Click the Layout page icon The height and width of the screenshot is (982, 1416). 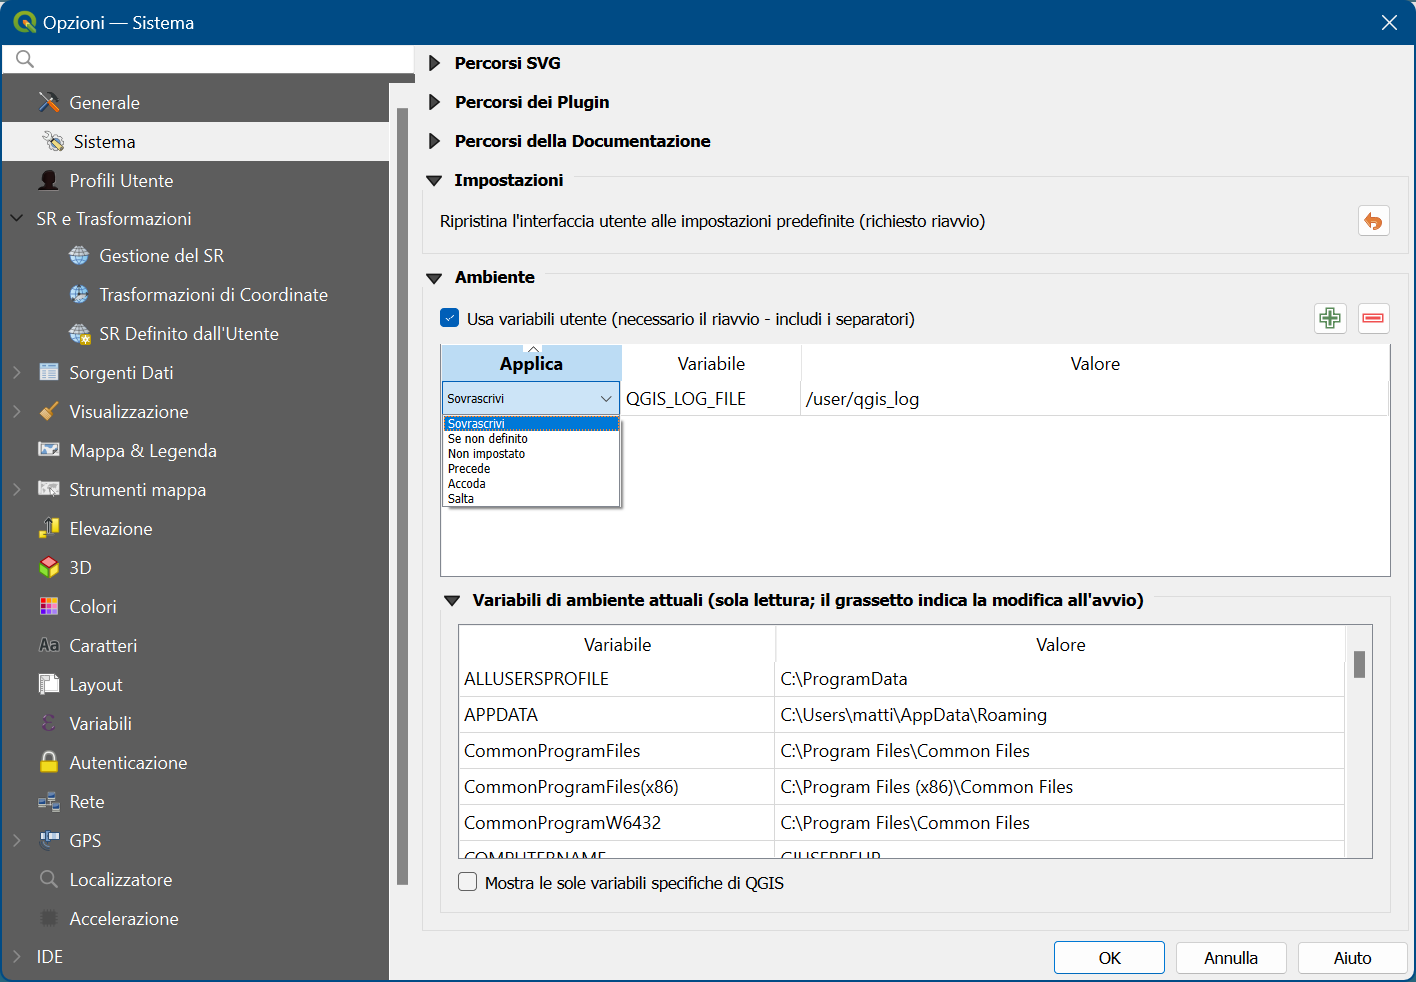point(49,684)
